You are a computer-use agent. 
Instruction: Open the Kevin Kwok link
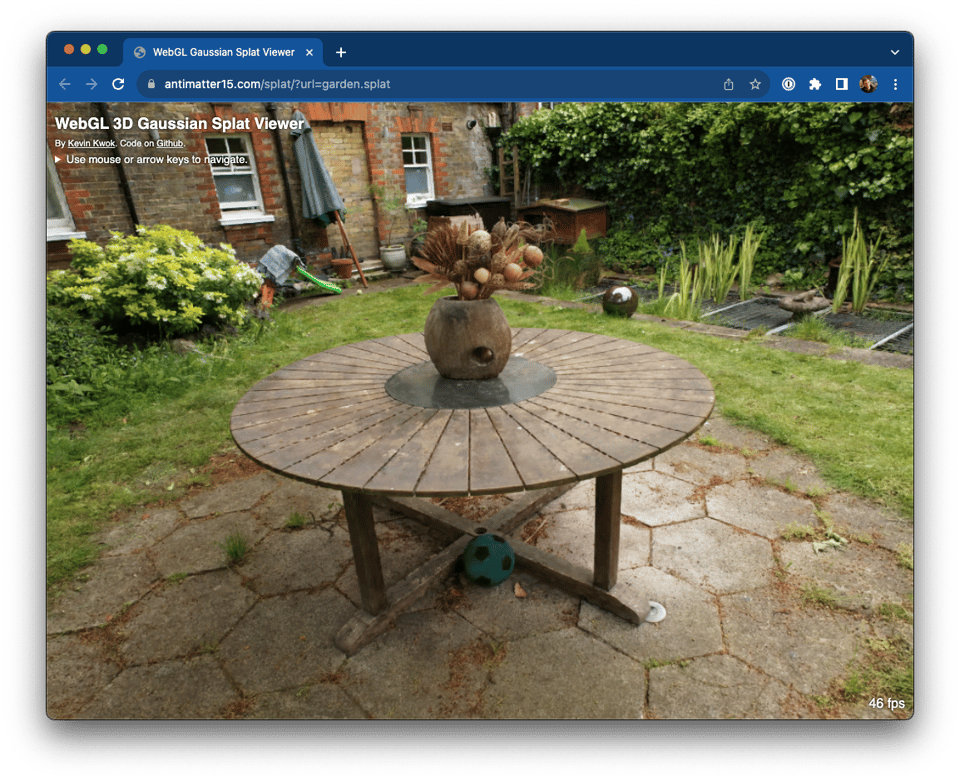point(89,143)
